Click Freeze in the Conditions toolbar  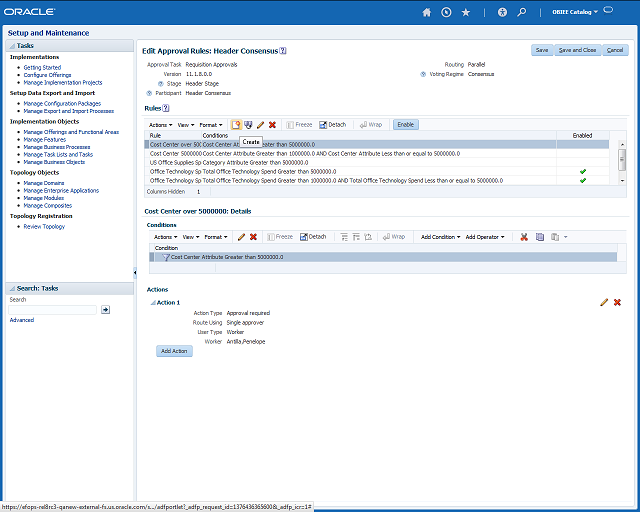(x=280, y=237)
